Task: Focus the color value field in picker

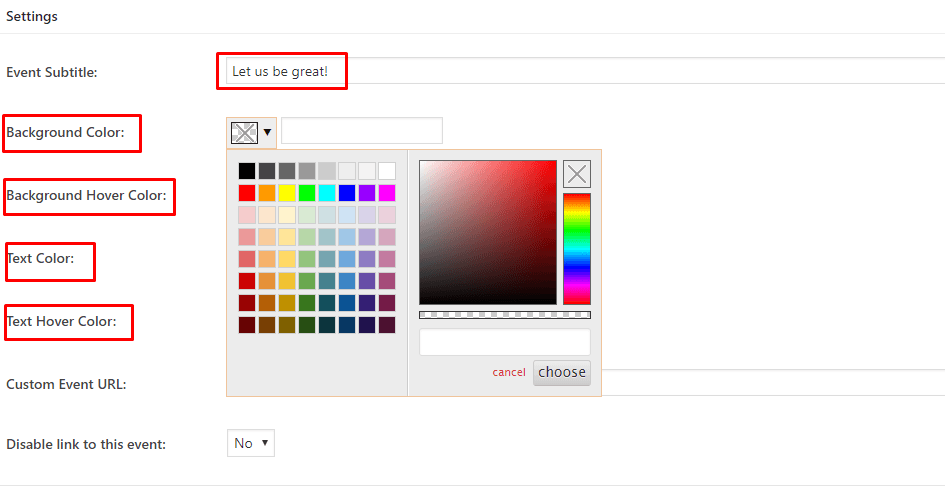Action: coord(504,342)
